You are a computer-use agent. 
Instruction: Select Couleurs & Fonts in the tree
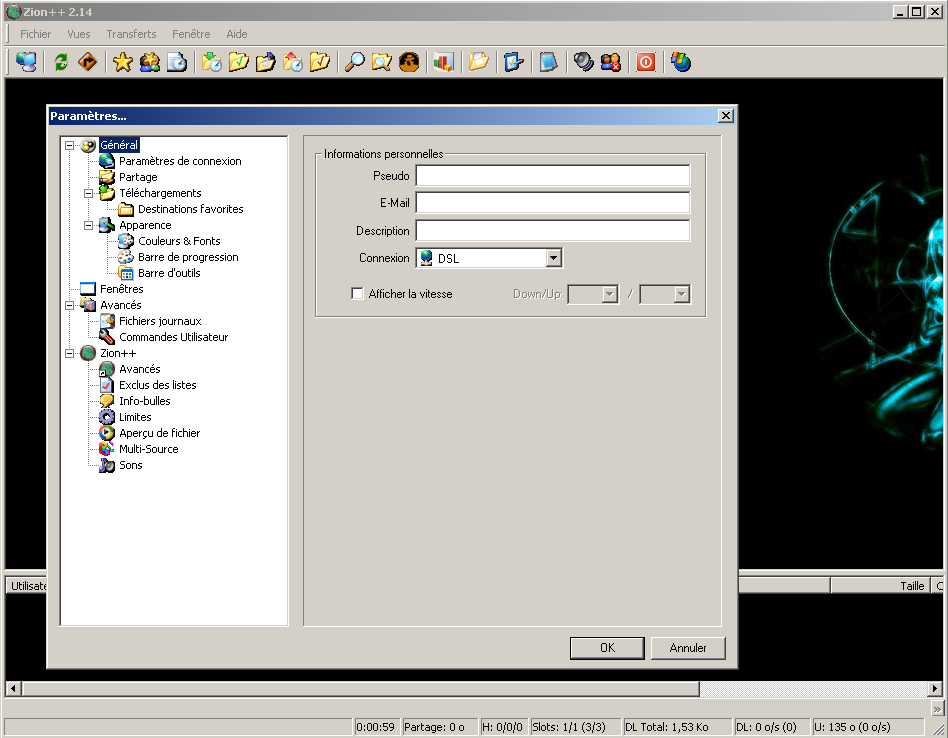[x=179, y=241]
